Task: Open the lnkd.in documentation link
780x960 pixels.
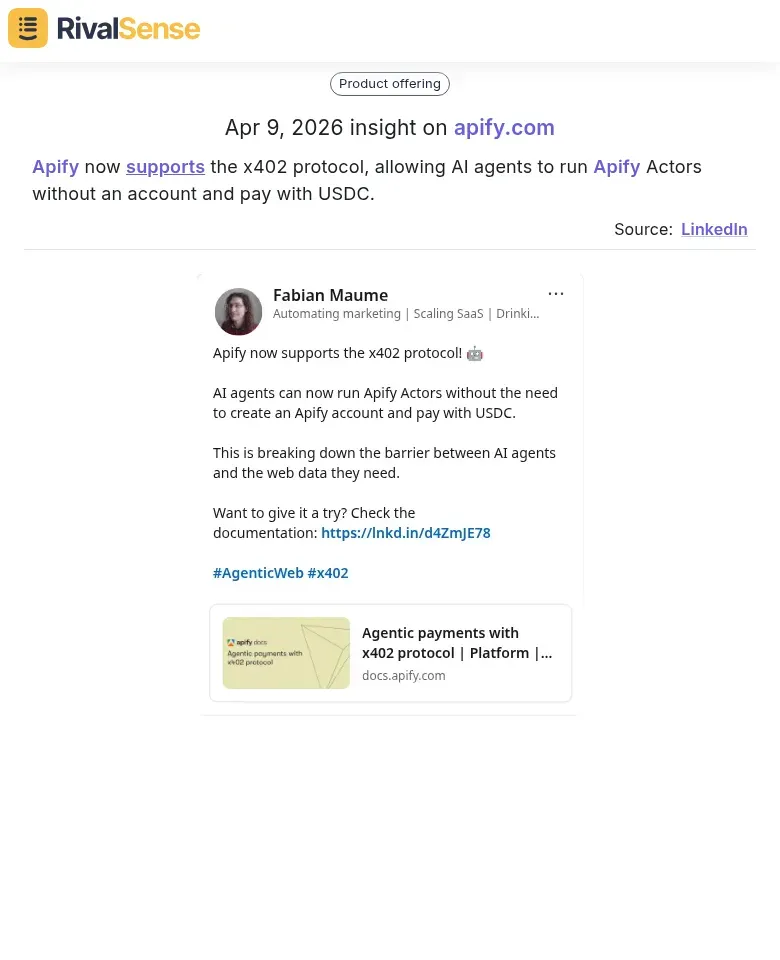Action: tap(405, 532)
